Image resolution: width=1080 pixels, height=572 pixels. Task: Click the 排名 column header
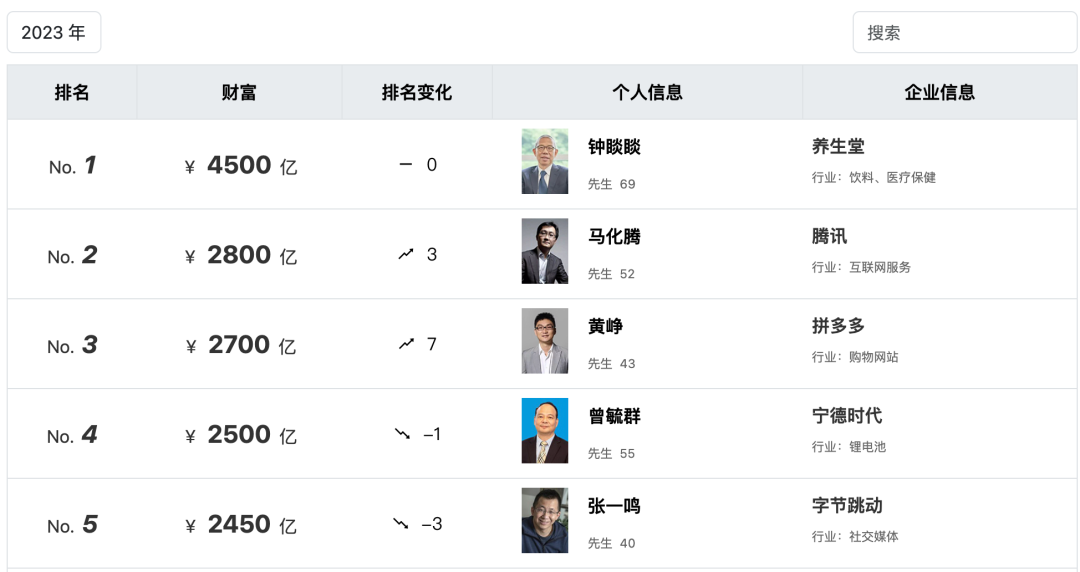click(x=72, y=93)
